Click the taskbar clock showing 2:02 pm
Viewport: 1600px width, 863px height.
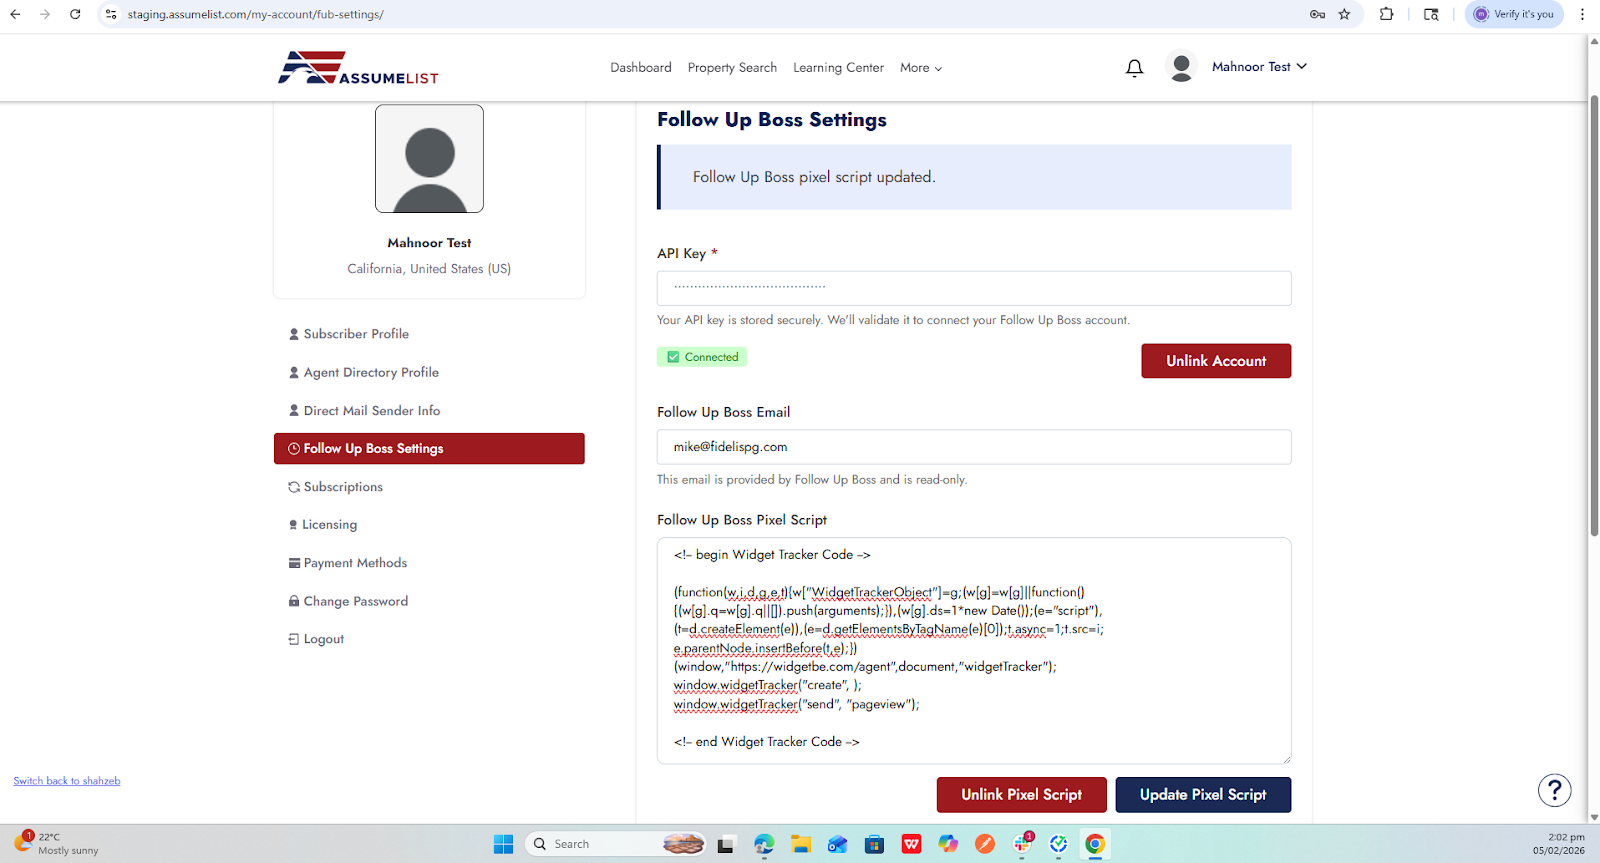click(x=1559, y=844)
